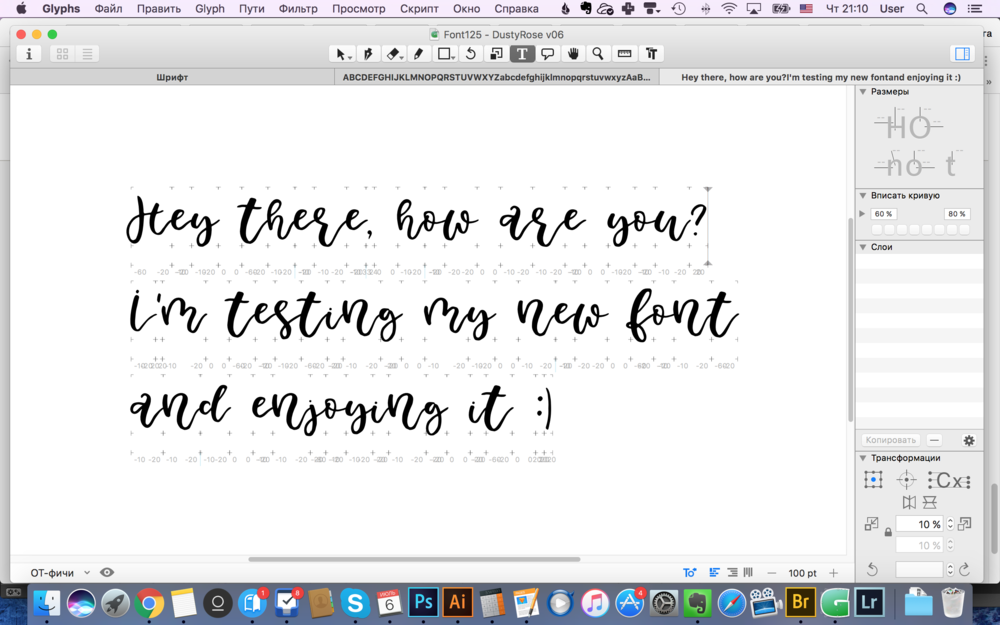1000x625 pixels.
Task: Click the flip horizontal mirror icon
Action: click(x=908, y=502)
